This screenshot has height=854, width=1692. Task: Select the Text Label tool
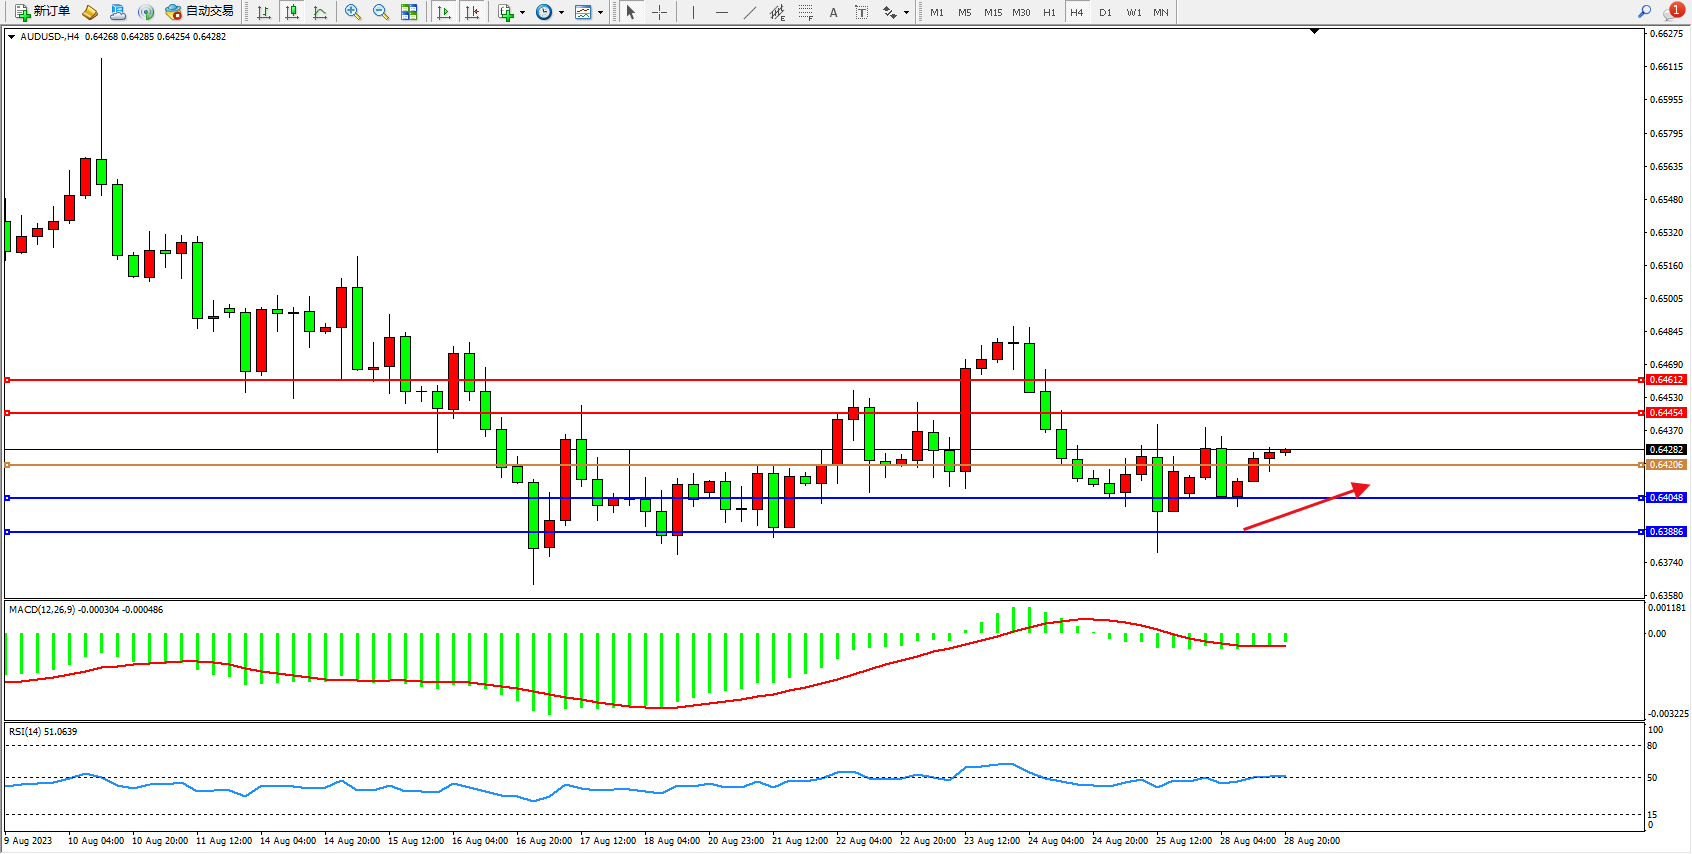pos(861,12)
